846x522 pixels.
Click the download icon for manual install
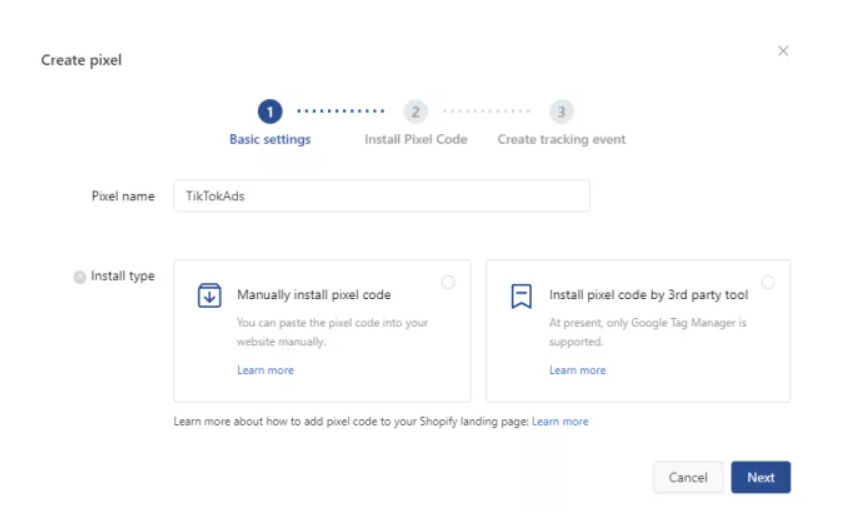point(209,296)
